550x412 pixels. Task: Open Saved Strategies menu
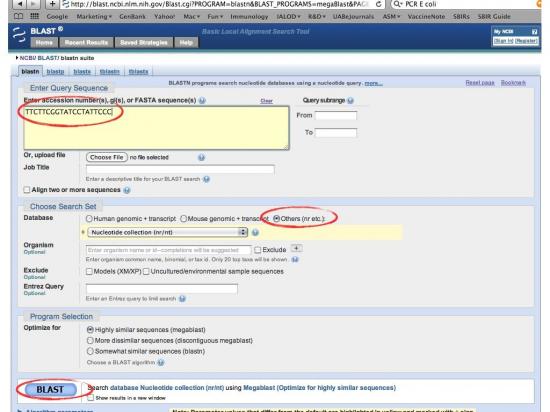pyautogui.click(x=144, y=42)
